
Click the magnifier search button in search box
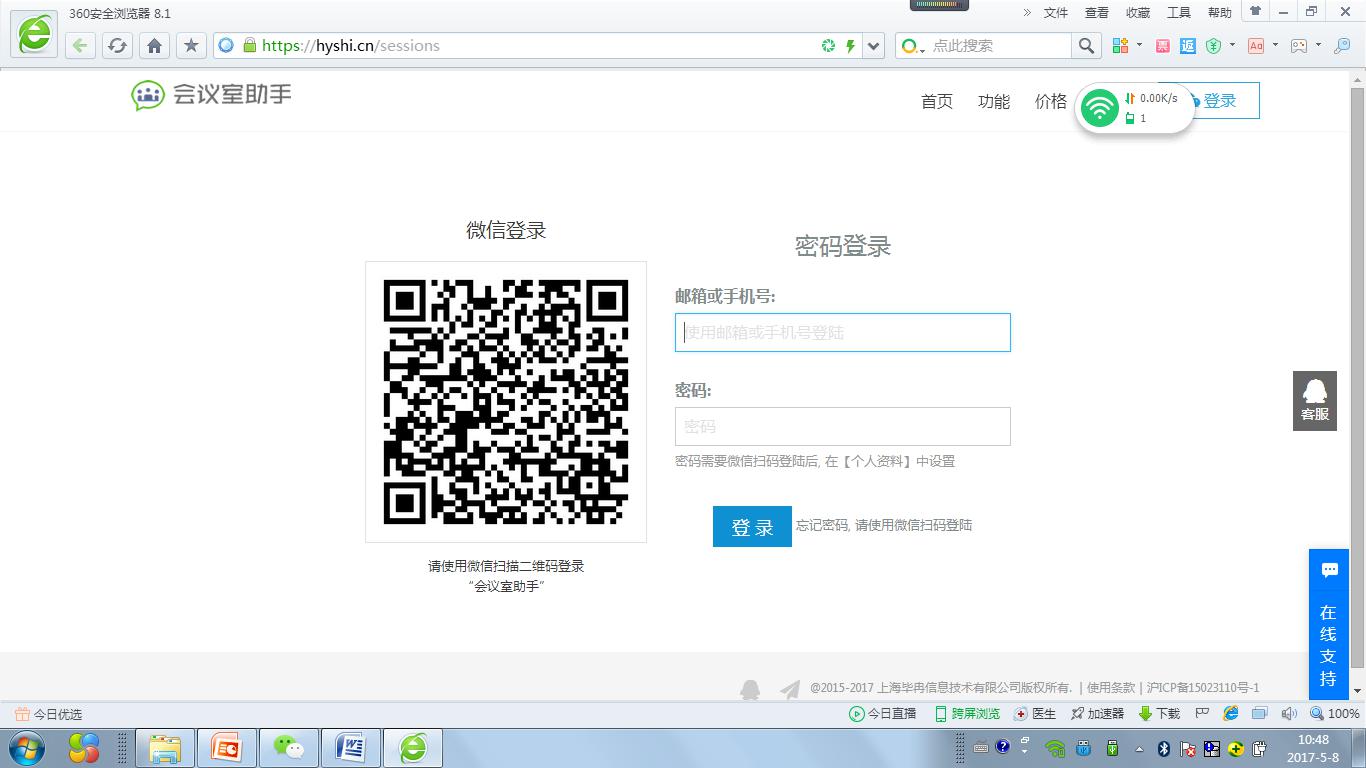point(1086,45)
